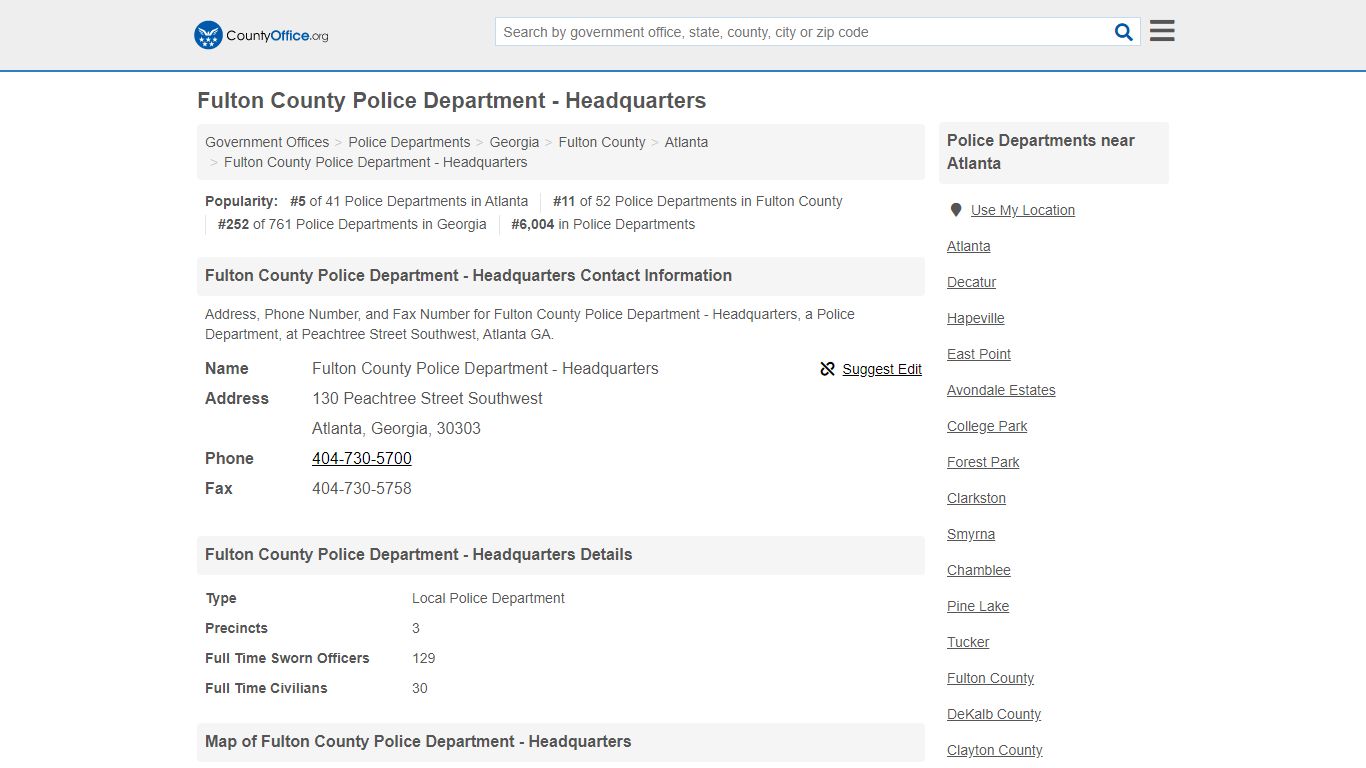Go to Fulton County breadcrumb link
Screen dimensions: 1366x768
pyautogui.click(x=602, y=142)
